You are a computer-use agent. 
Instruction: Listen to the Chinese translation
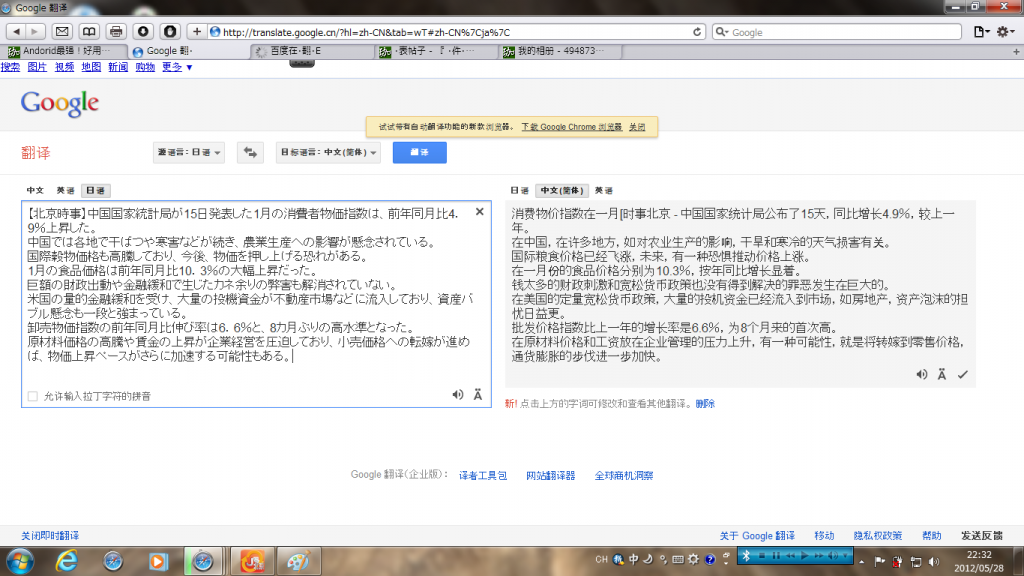pos(921,374)
